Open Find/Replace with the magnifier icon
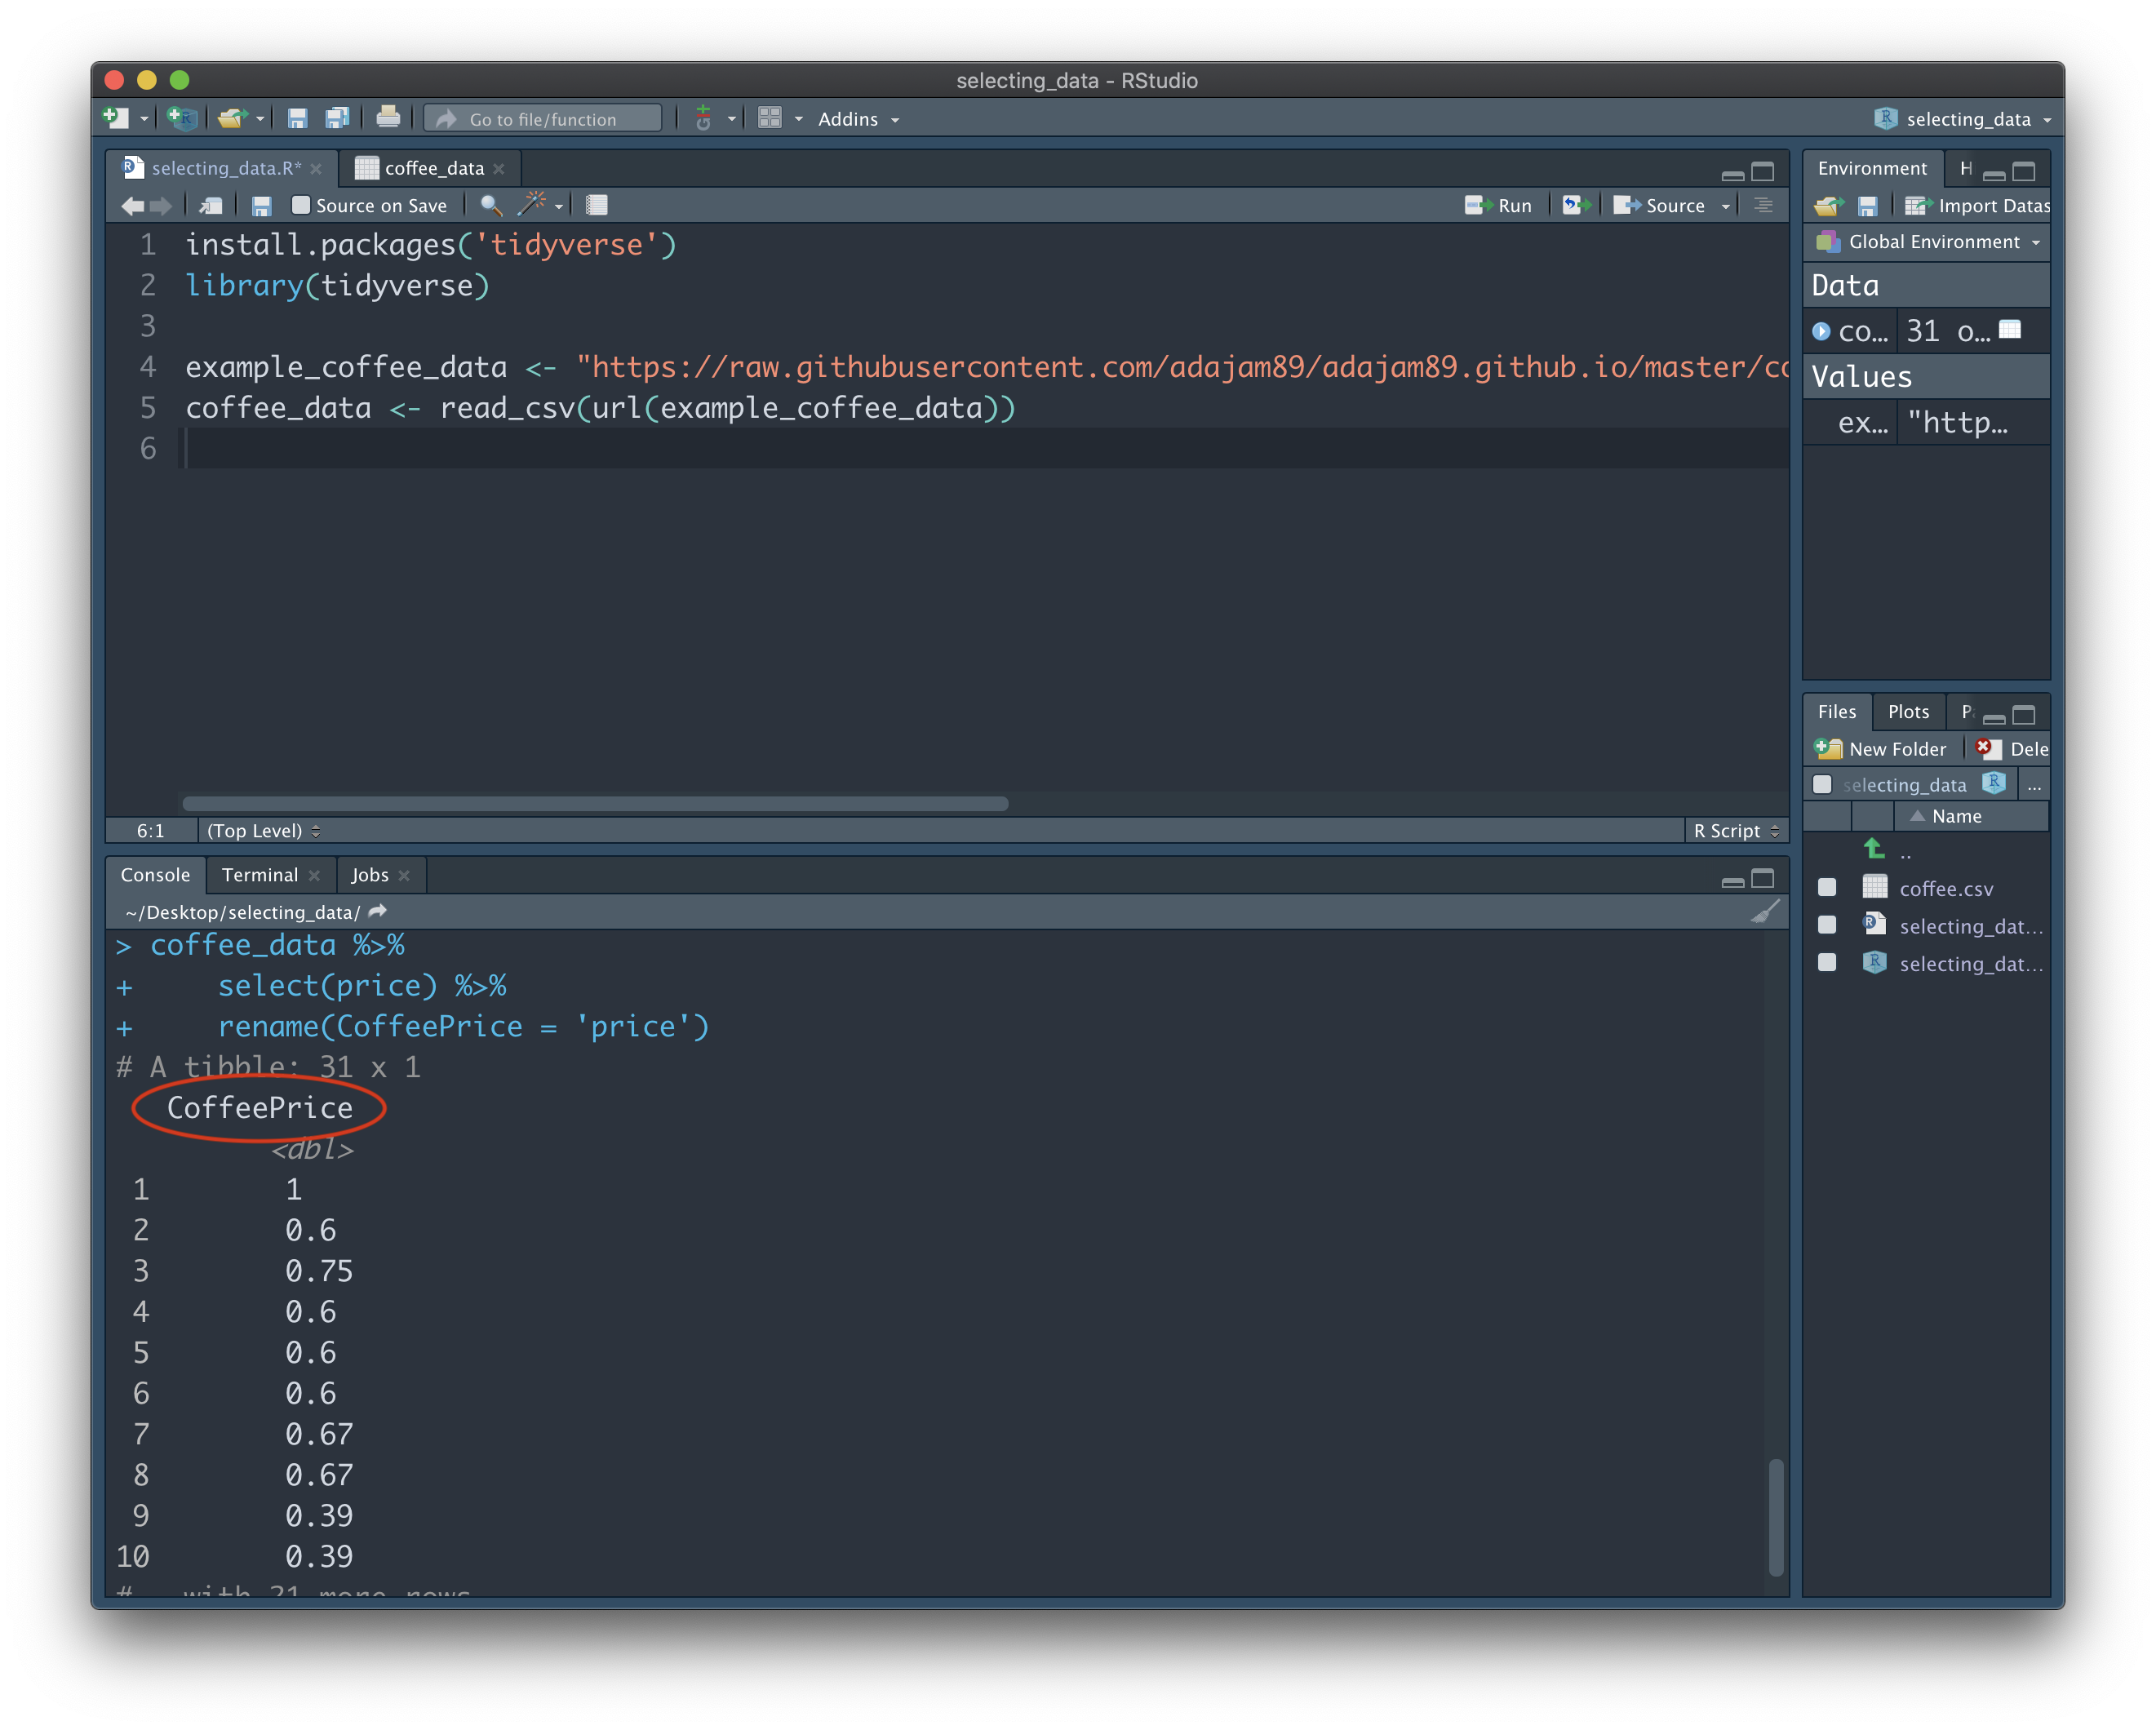This screenshot has height=1730, width=2156. pos(490,205)
